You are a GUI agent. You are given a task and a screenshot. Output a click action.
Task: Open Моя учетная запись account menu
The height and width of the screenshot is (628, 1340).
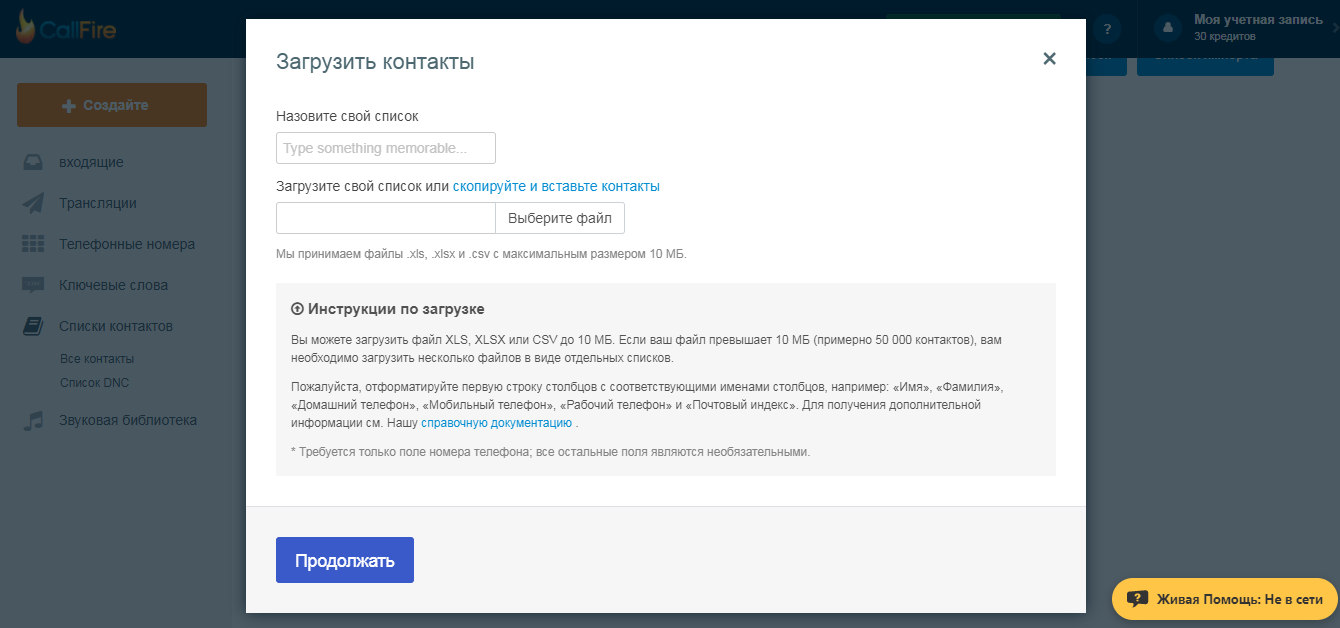1257,21
